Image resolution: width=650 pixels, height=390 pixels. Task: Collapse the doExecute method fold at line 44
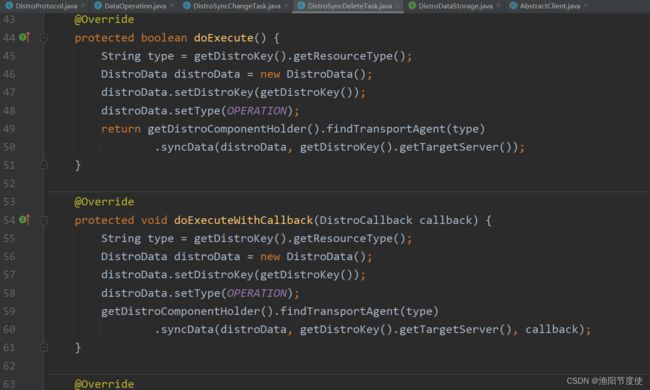[x=44, y=38]
